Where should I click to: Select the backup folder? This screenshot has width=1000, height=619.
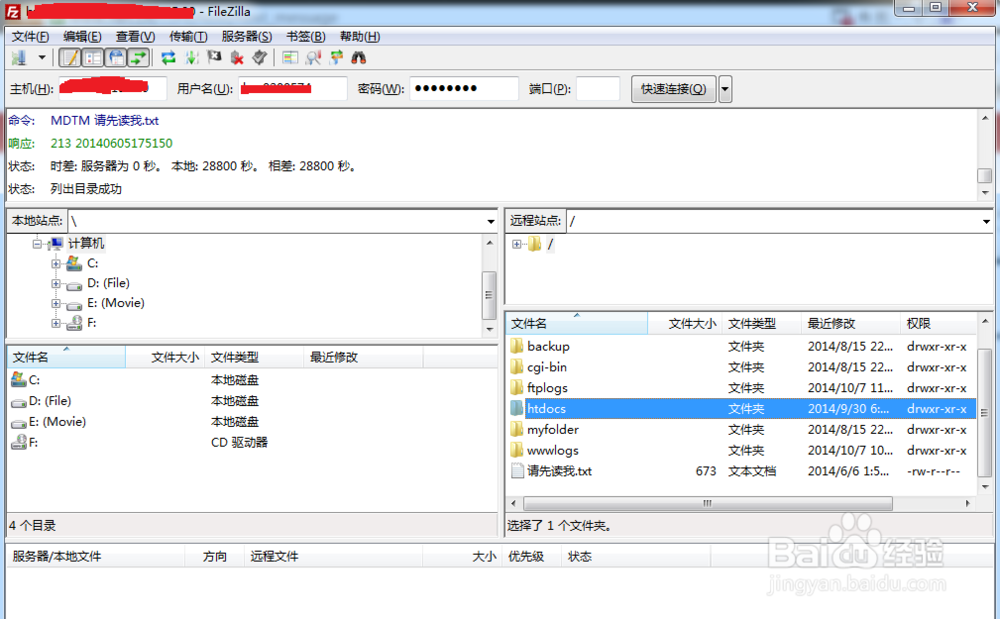(x=548, y=346)
